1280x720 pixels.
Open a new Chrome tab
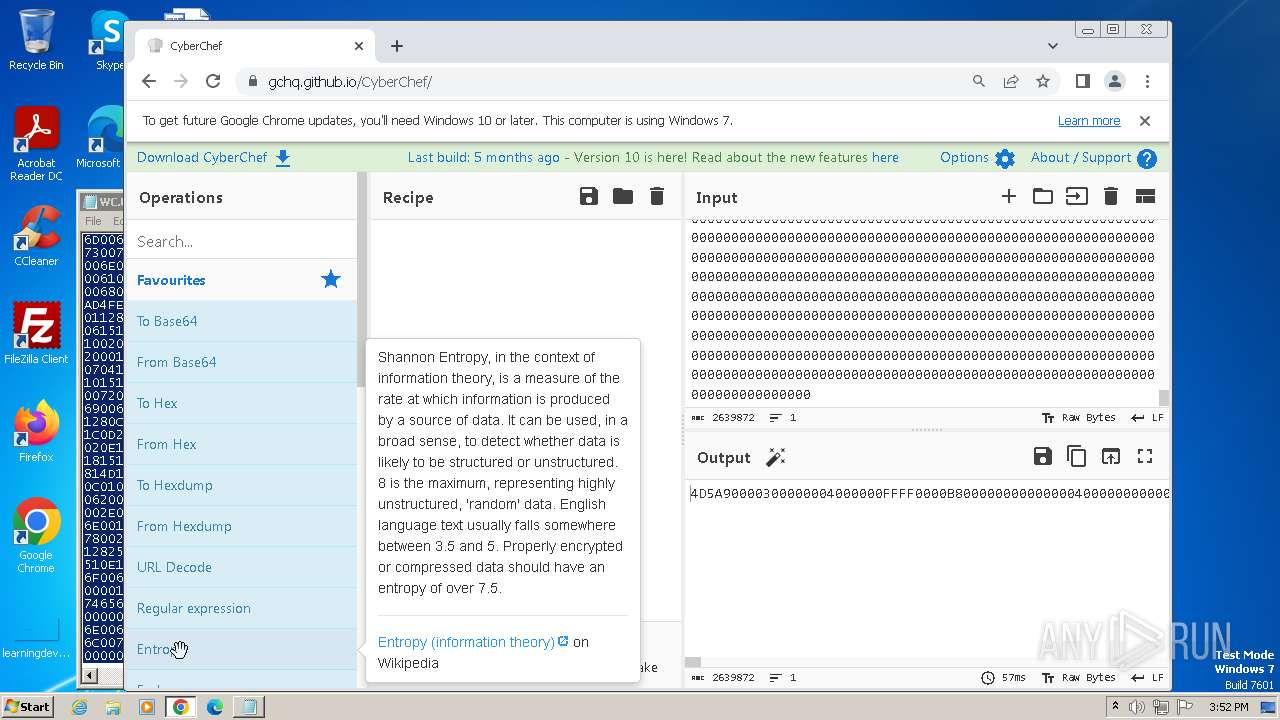397,46
